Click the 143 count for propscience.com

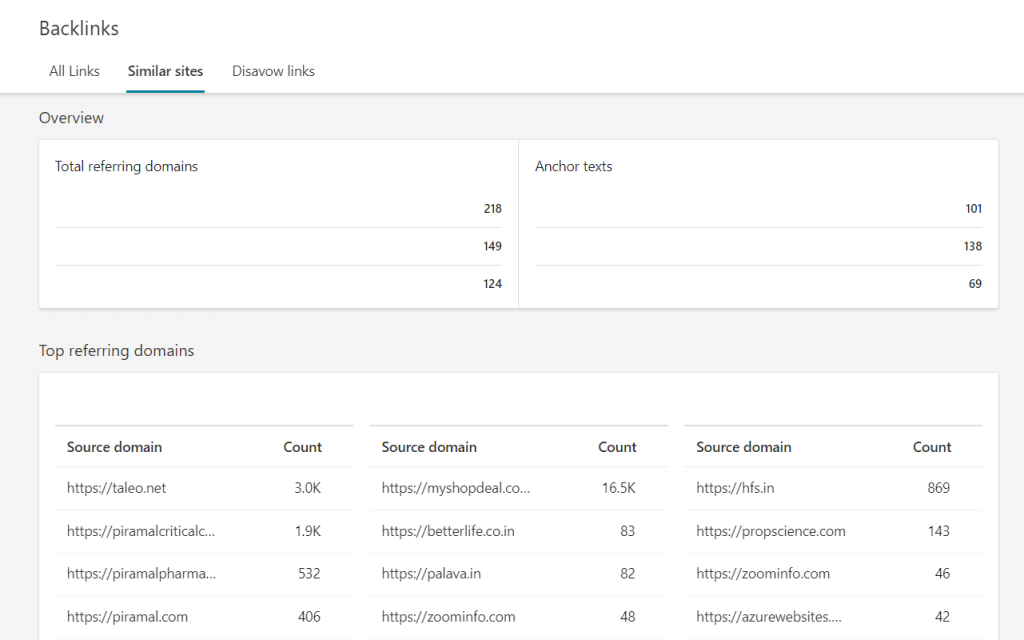click(938, 531)
